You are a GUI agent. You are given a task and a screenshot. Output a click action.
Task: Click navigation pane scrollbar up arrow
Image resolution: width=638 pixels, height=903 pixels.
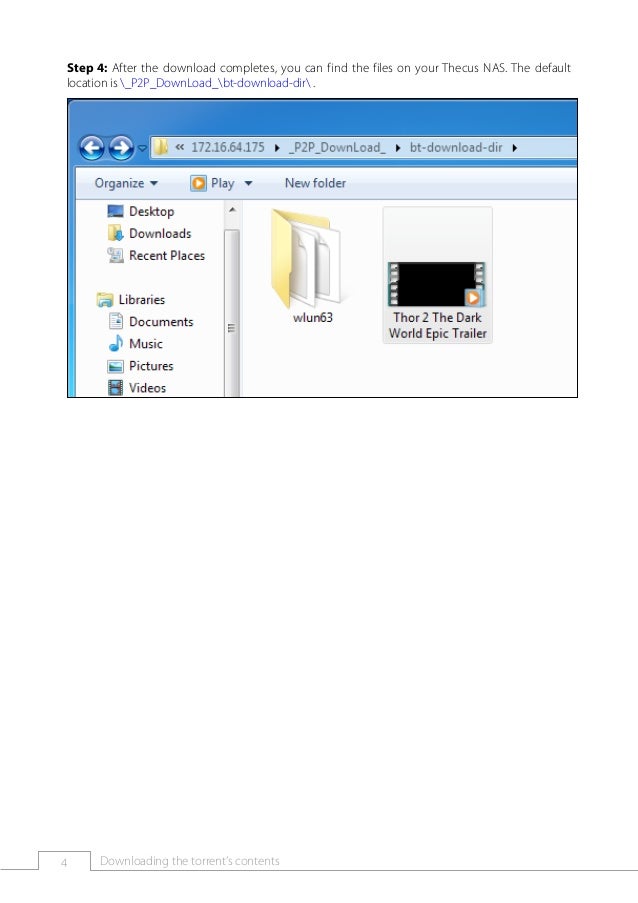click(x=232, y=210)
